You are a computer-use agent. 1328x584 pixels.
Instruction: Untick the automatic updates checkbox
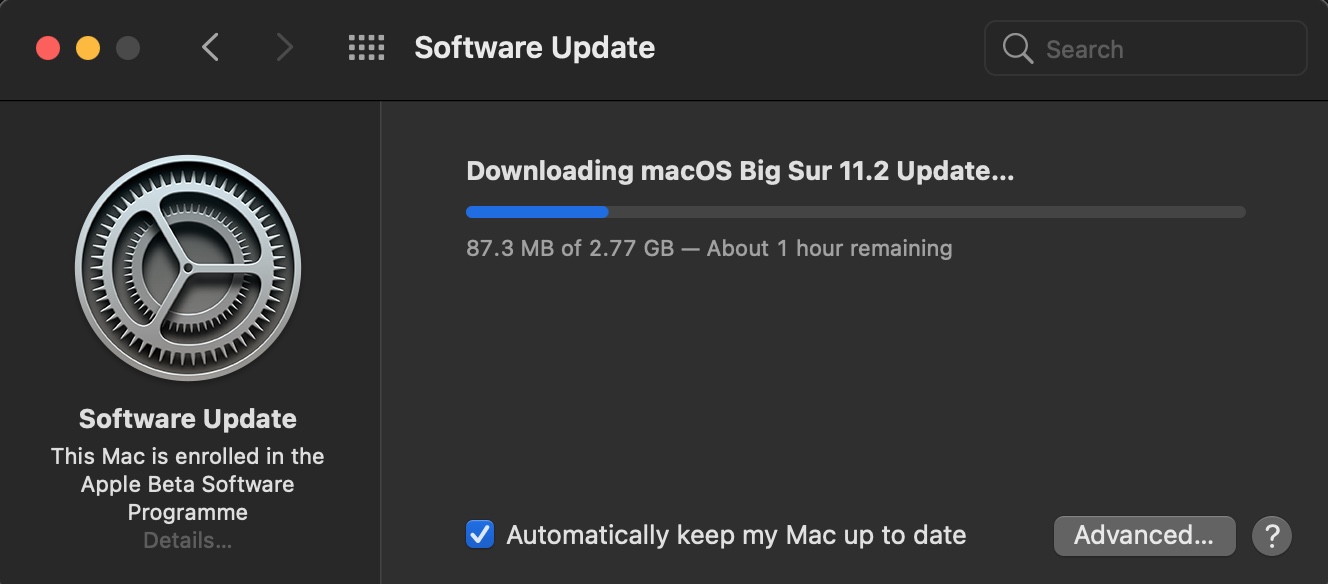point(480,535)
